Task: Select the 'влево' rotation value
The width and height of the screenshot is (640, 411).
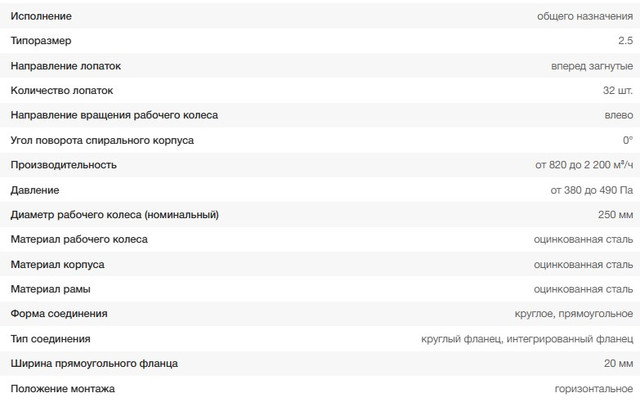Action: click(619, 115)
